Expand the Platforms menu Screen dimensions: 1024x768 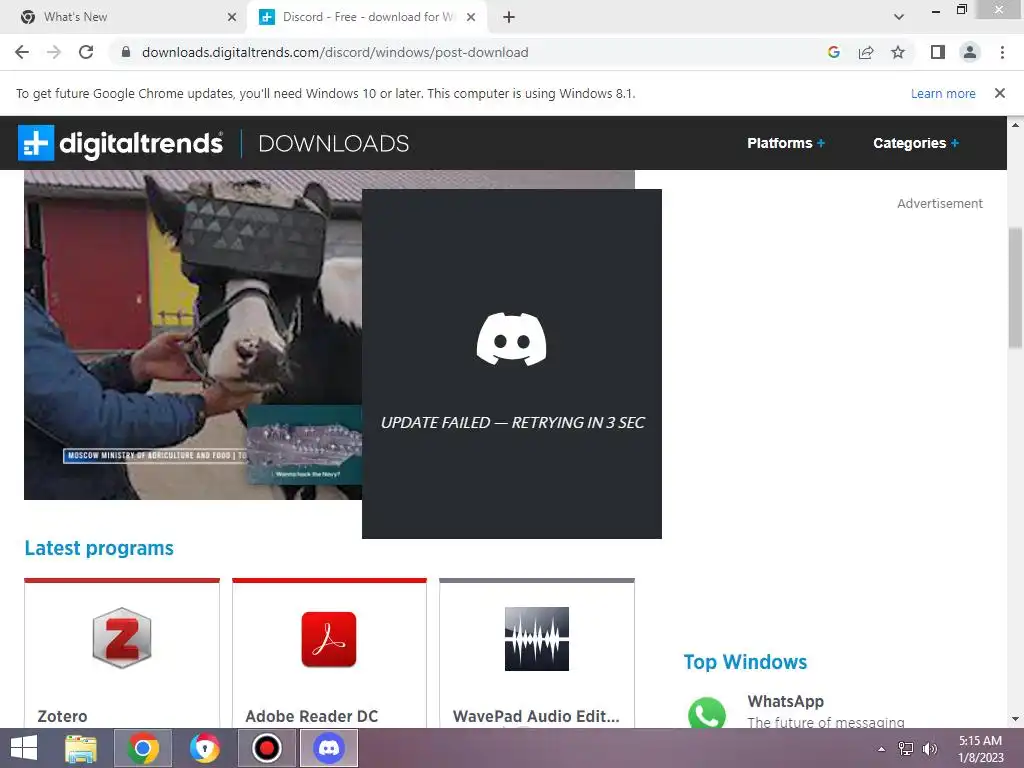786,143
